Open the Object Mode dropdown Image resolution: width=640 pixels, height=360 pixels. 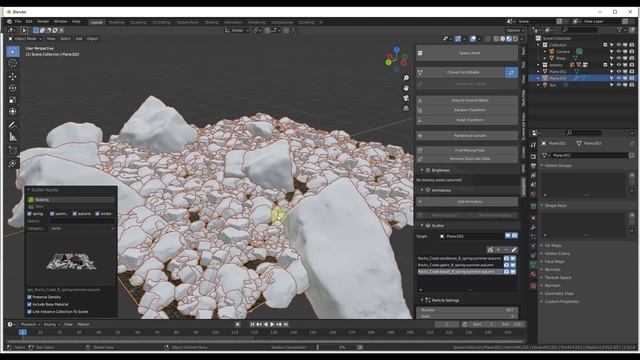pyautogui.click(x=25, y=38)
